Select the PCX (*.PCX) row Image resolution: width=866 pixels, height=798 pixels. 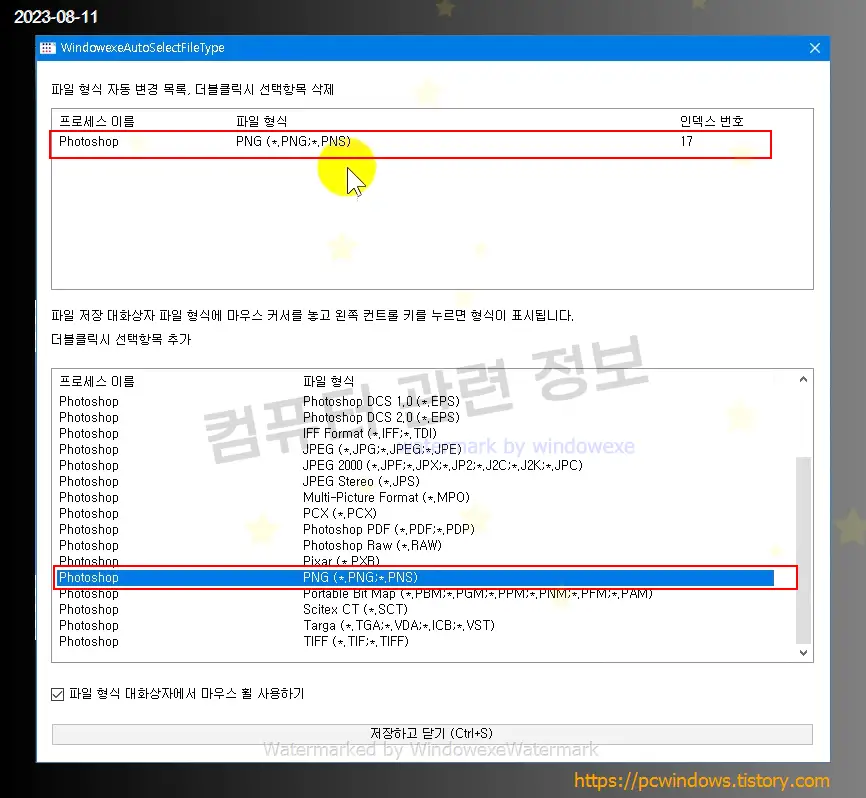pyautogui.click(x=416, y=514)
